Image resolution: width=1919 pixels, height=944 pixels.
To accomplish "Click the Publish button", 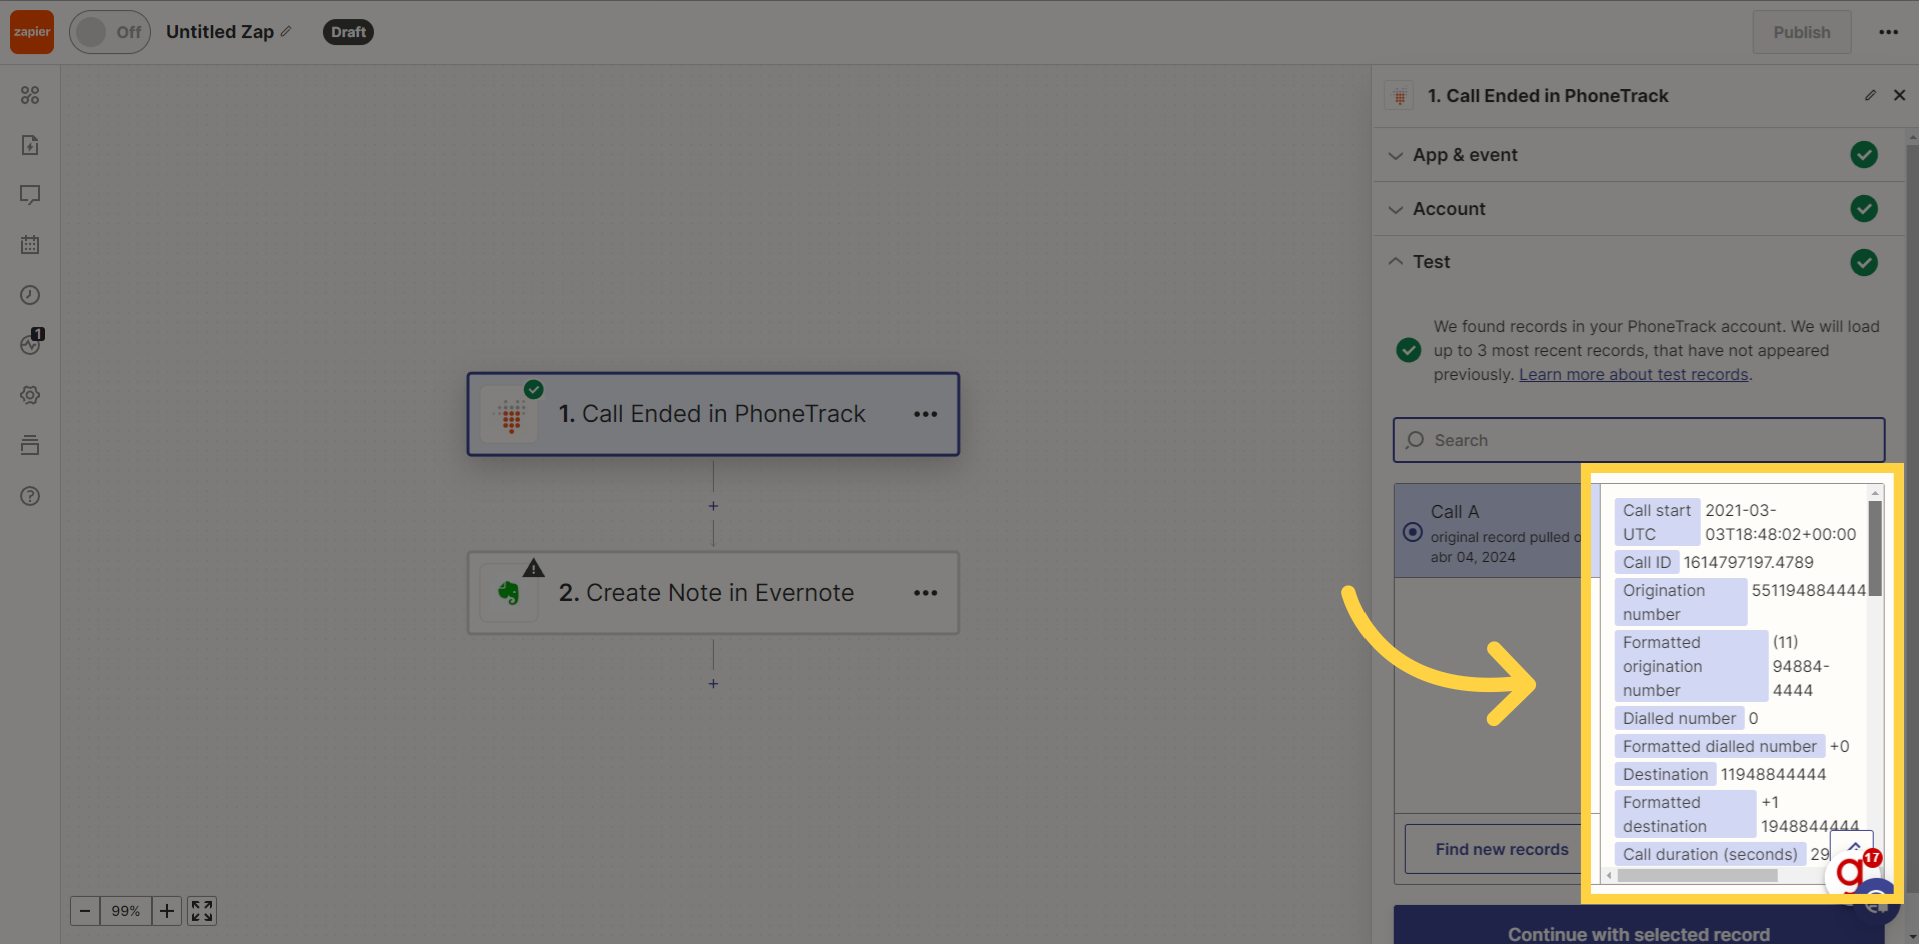I will pos(1801,32).
